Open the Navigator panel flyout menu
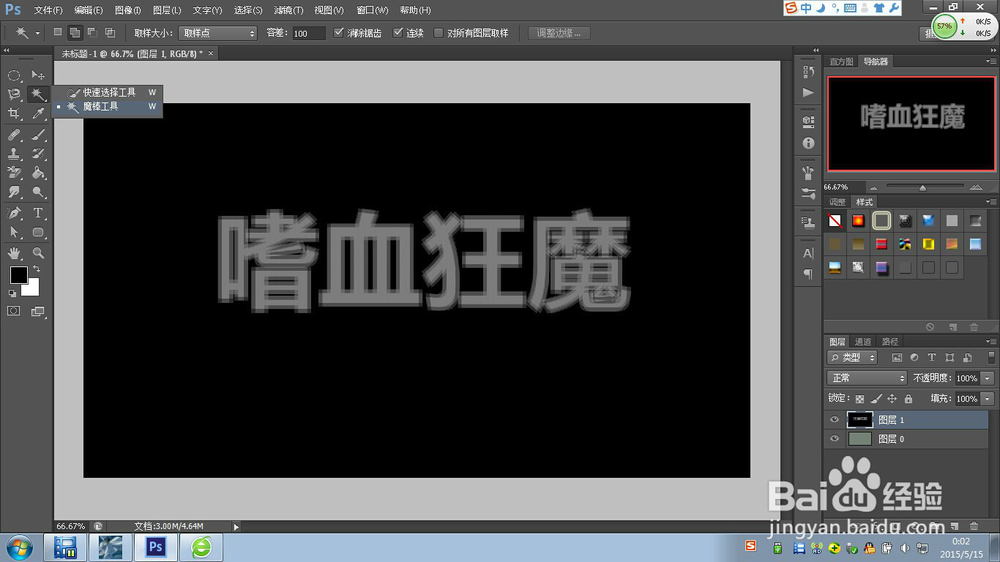Image resolution: width=1000 pixels, height=562 pixels. (x=990, y=62)
